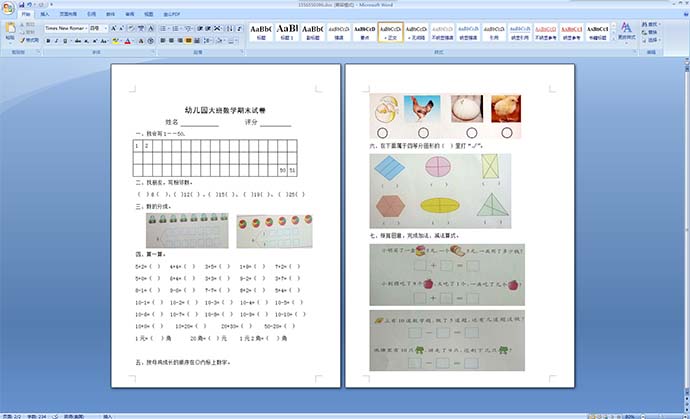This screenshot has height=419, width=690.
Task: Clear formatting with eraser icon
Action: [x=131, y=28]
